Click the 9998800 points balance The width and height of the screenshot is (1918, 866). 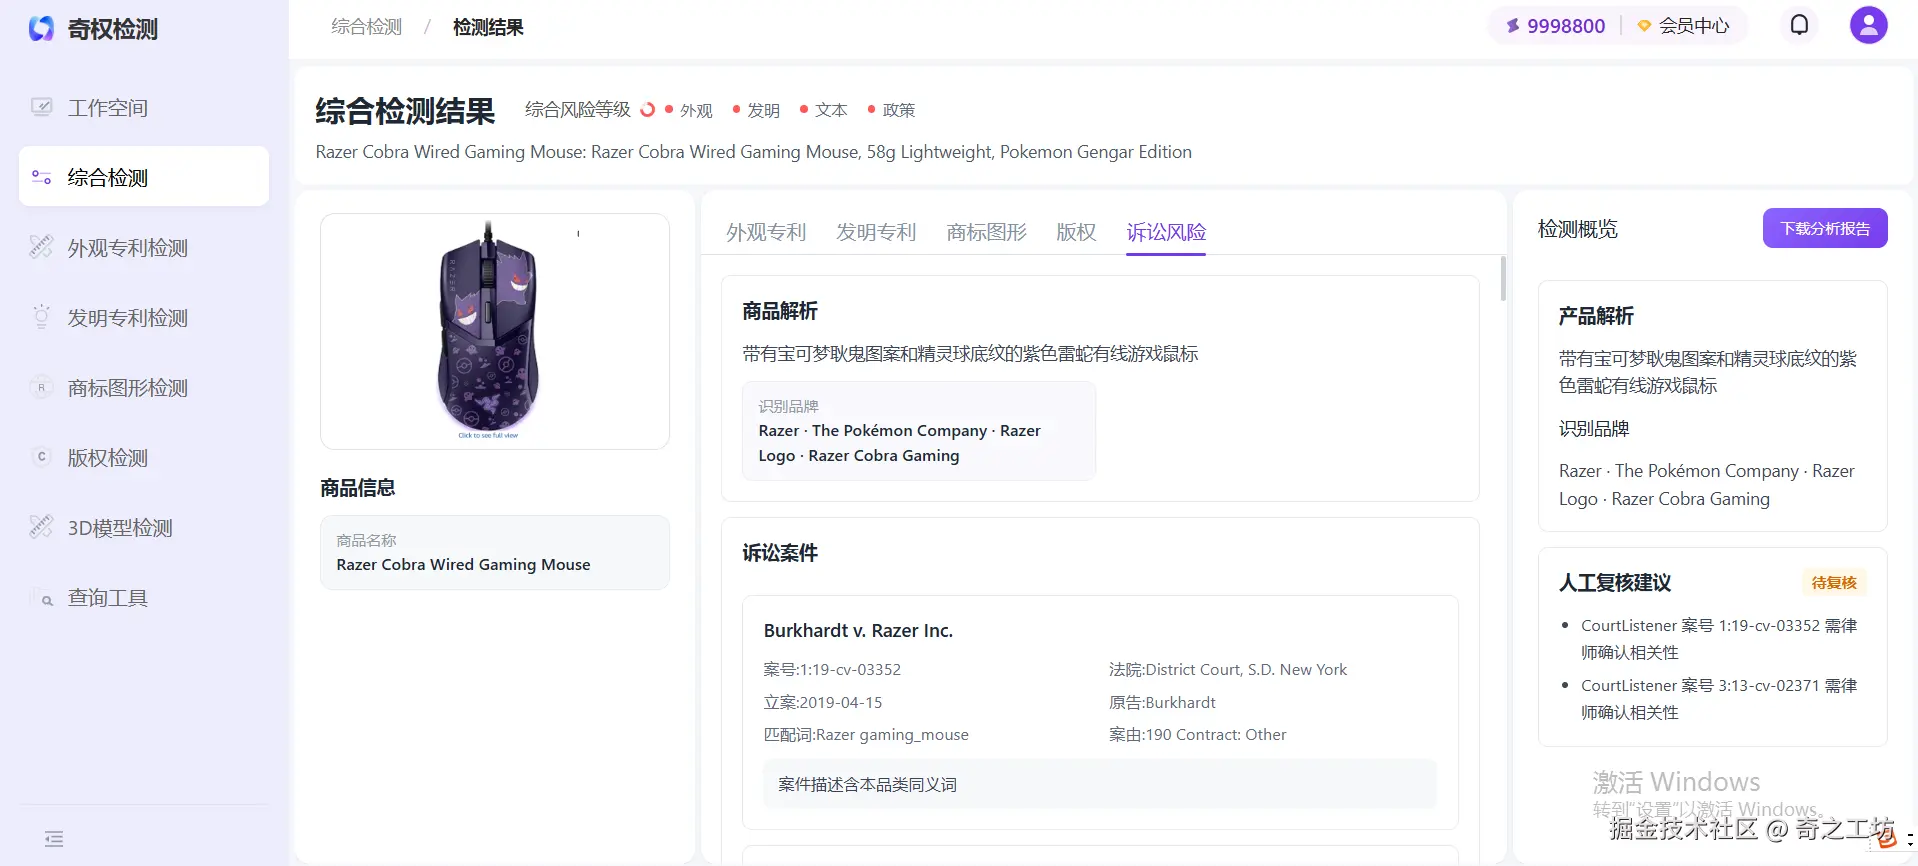[1555, 26]
